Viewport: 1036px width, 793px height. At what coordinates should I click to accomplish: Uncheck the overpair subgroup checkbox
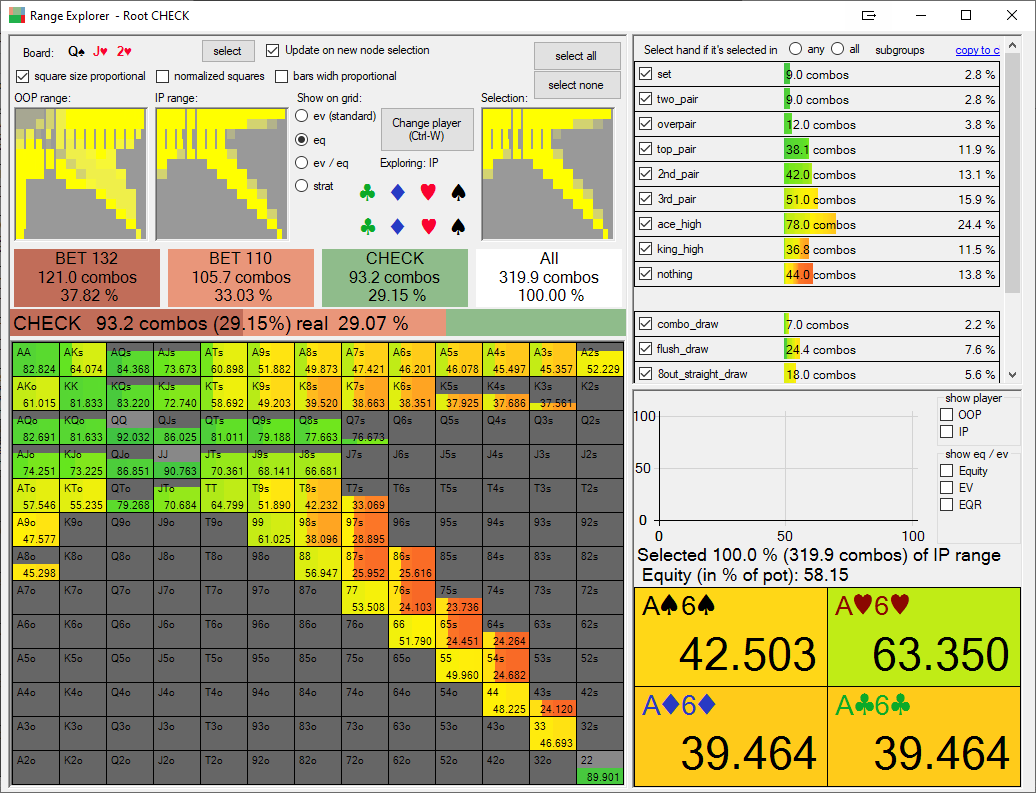pos(646,124)
